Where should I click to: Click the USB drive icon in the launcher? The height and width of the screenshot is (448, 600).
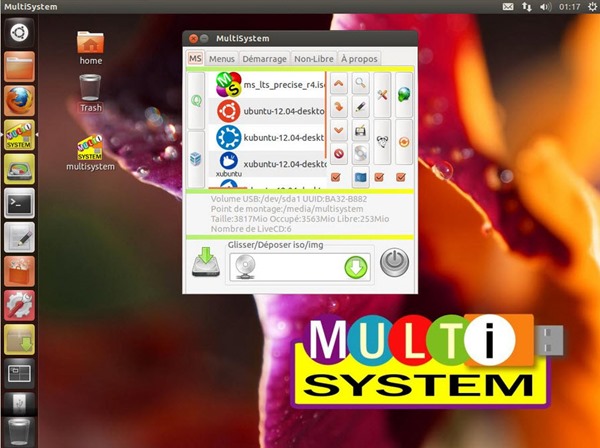pos(19,404)
